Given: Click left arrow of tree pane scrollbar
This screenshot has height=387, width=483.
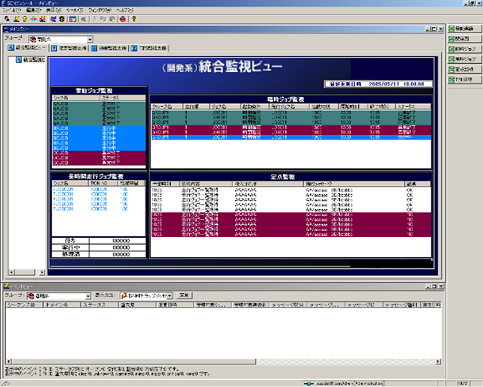Looking at the screenshot, I should pos(11,272).
